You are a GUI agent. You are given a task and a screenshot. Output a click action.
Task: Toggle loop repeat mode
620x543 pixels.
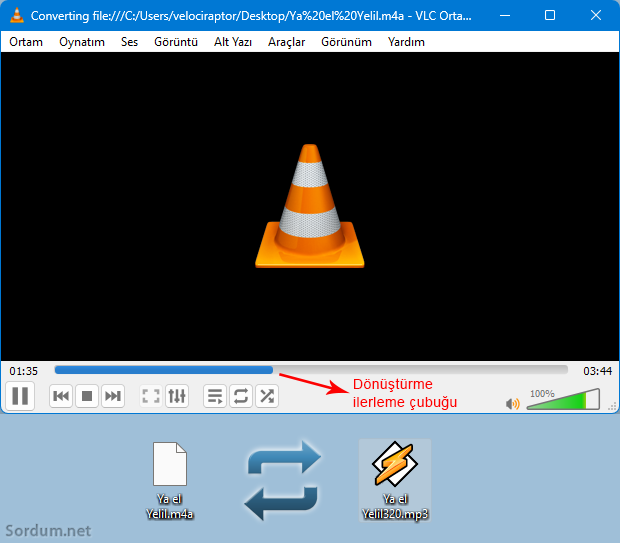(x=241, y=396)
